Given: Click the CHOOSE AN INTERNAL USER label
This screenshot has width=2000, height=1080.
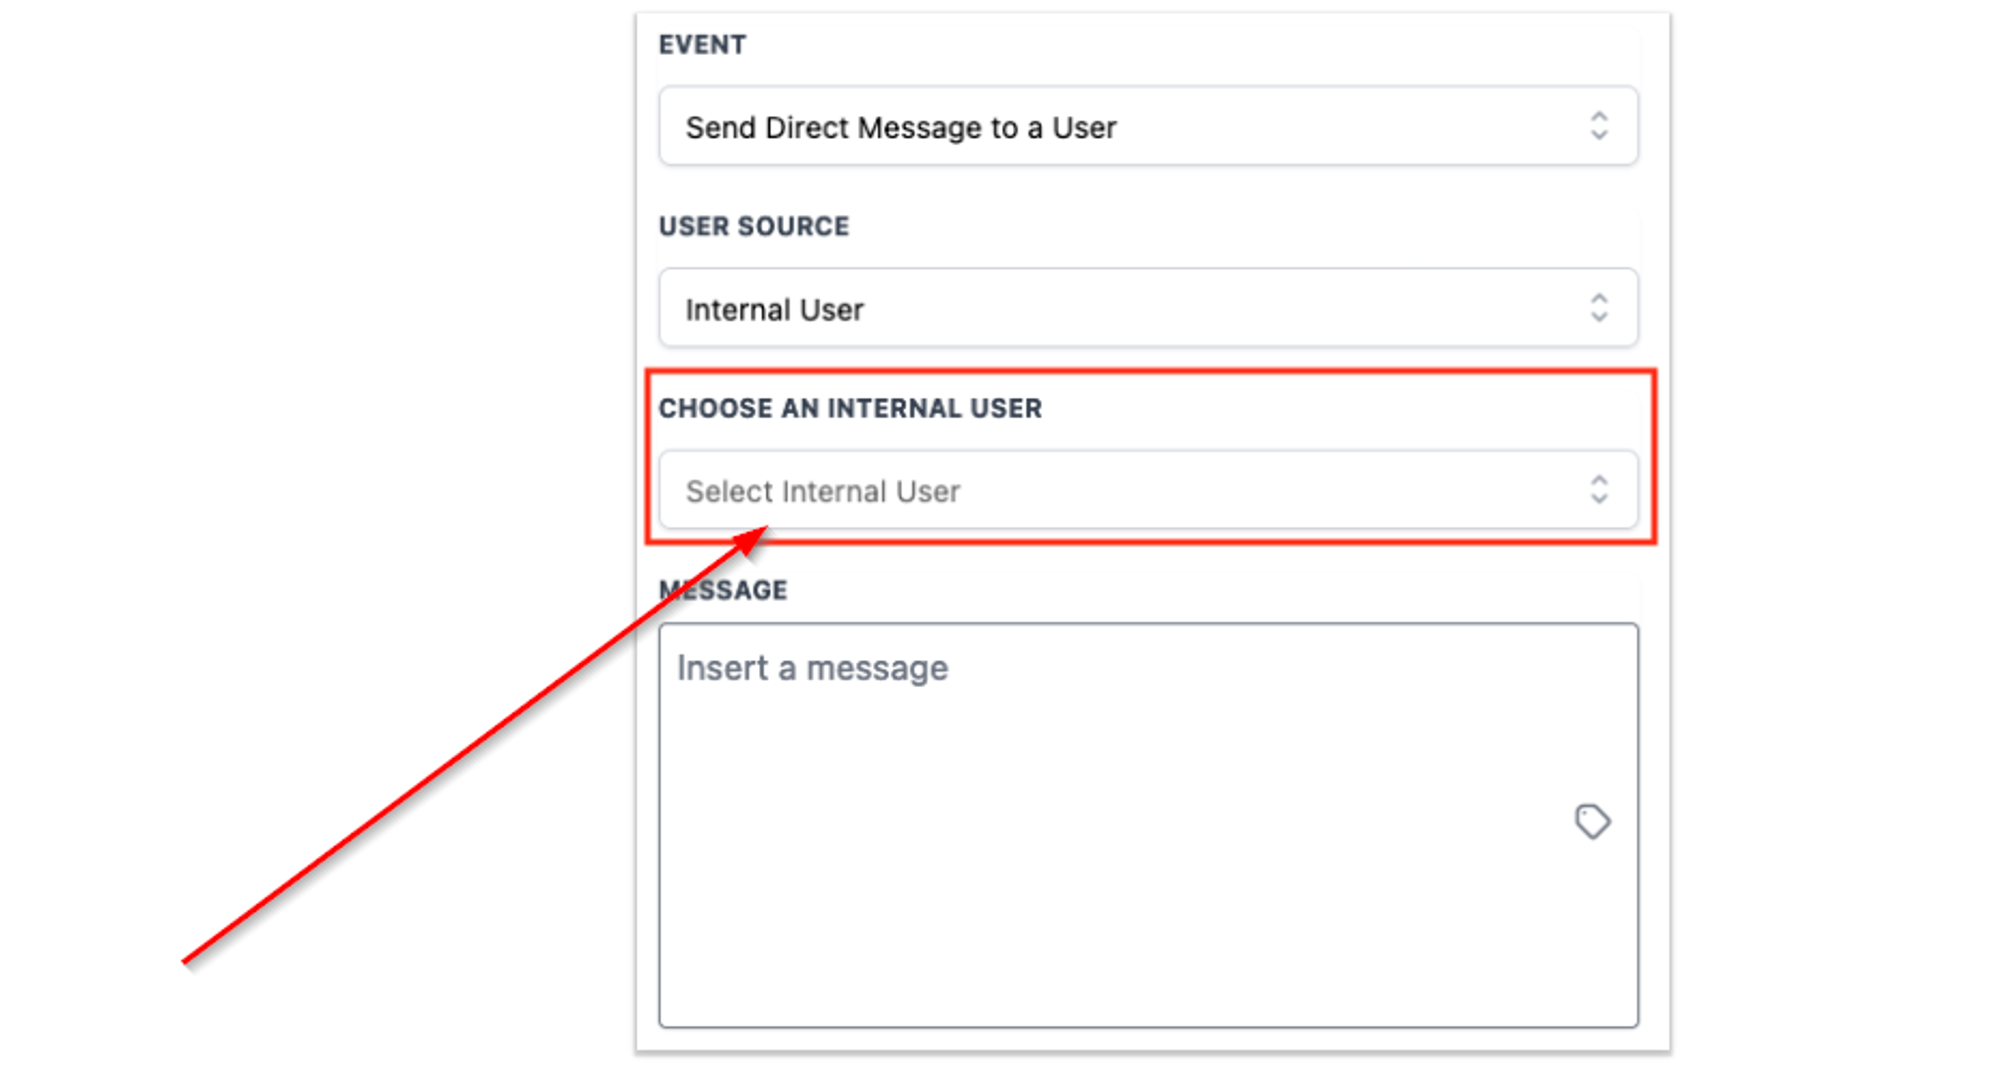Looking at the screenshot, I should coord(850,409).
